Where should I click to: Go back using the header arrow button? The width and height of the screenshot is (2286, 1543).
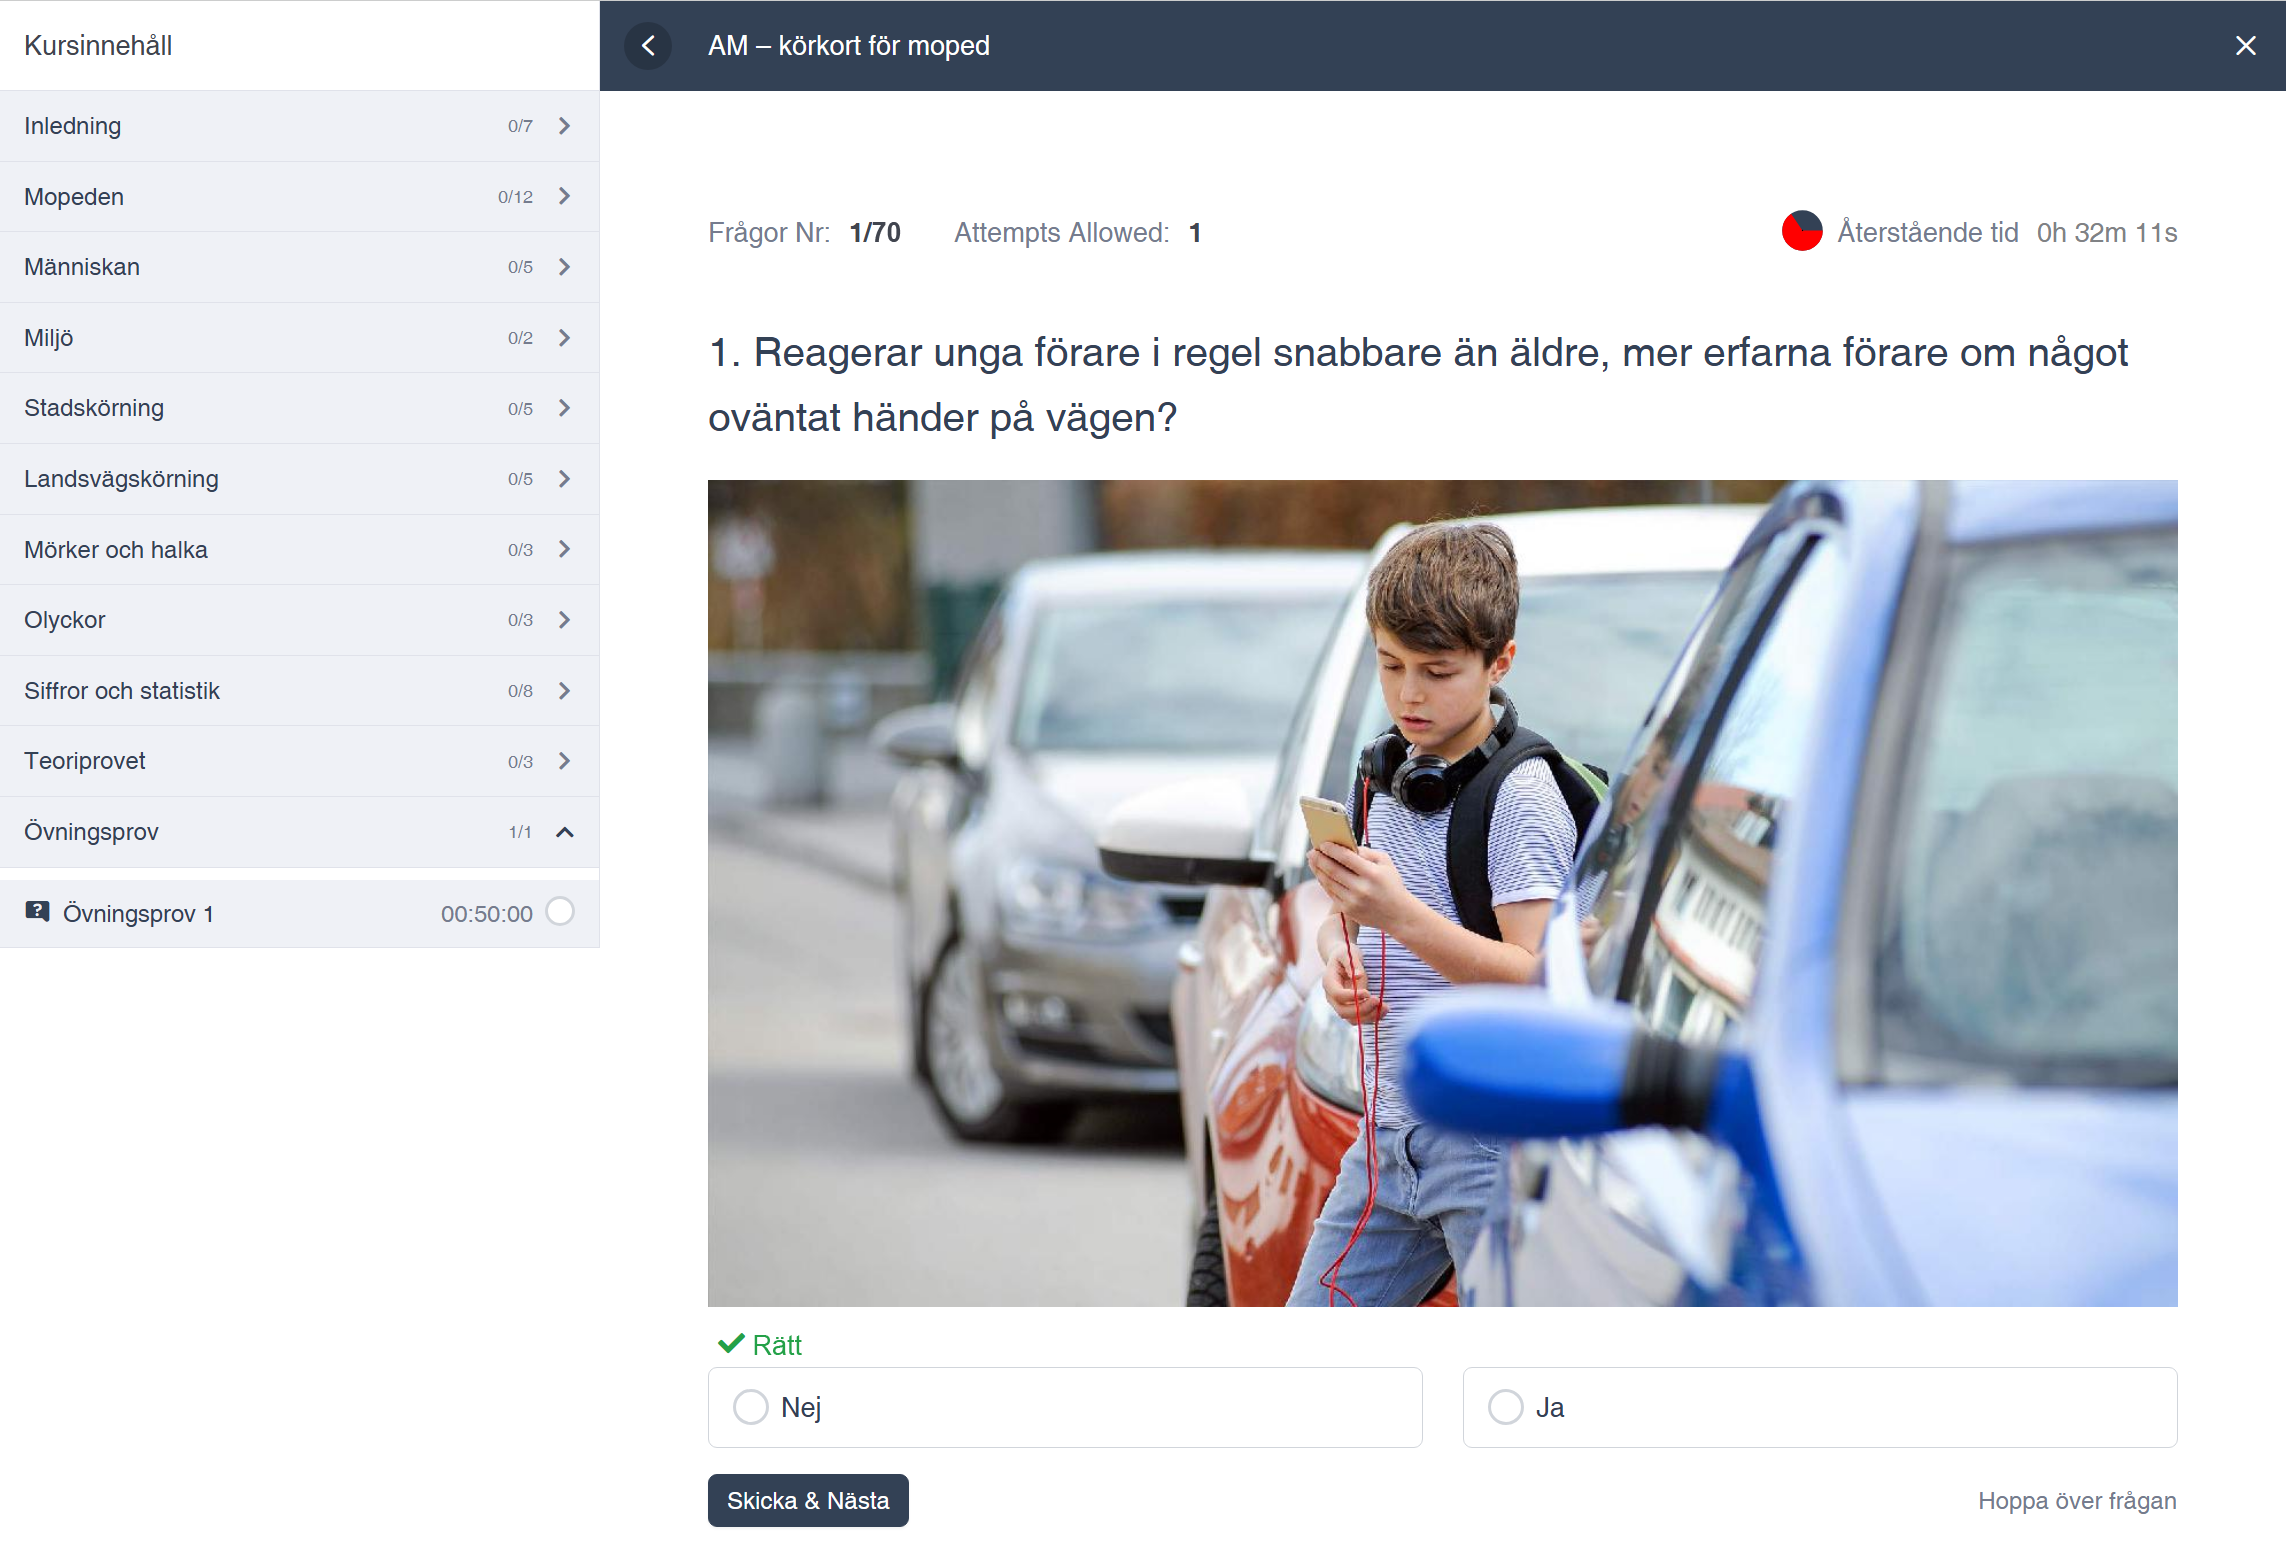click(x=648, y=46)
